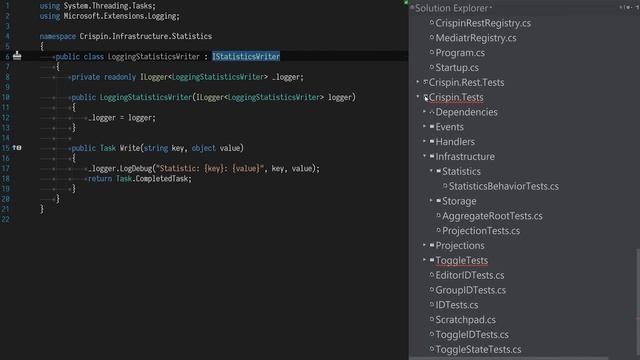
Task: Open AggregateRootTests.cs
Action: (x=492, y=216)
